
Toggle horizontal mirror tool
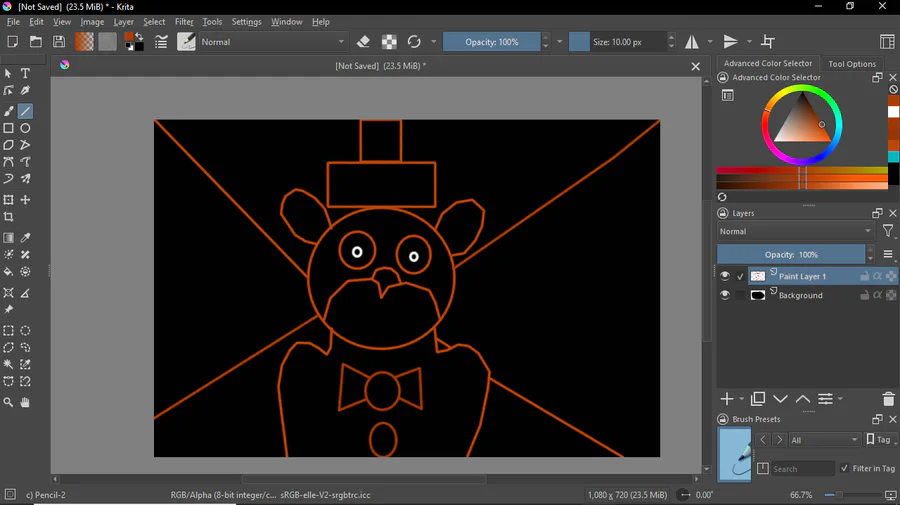(x=692, y=42)
